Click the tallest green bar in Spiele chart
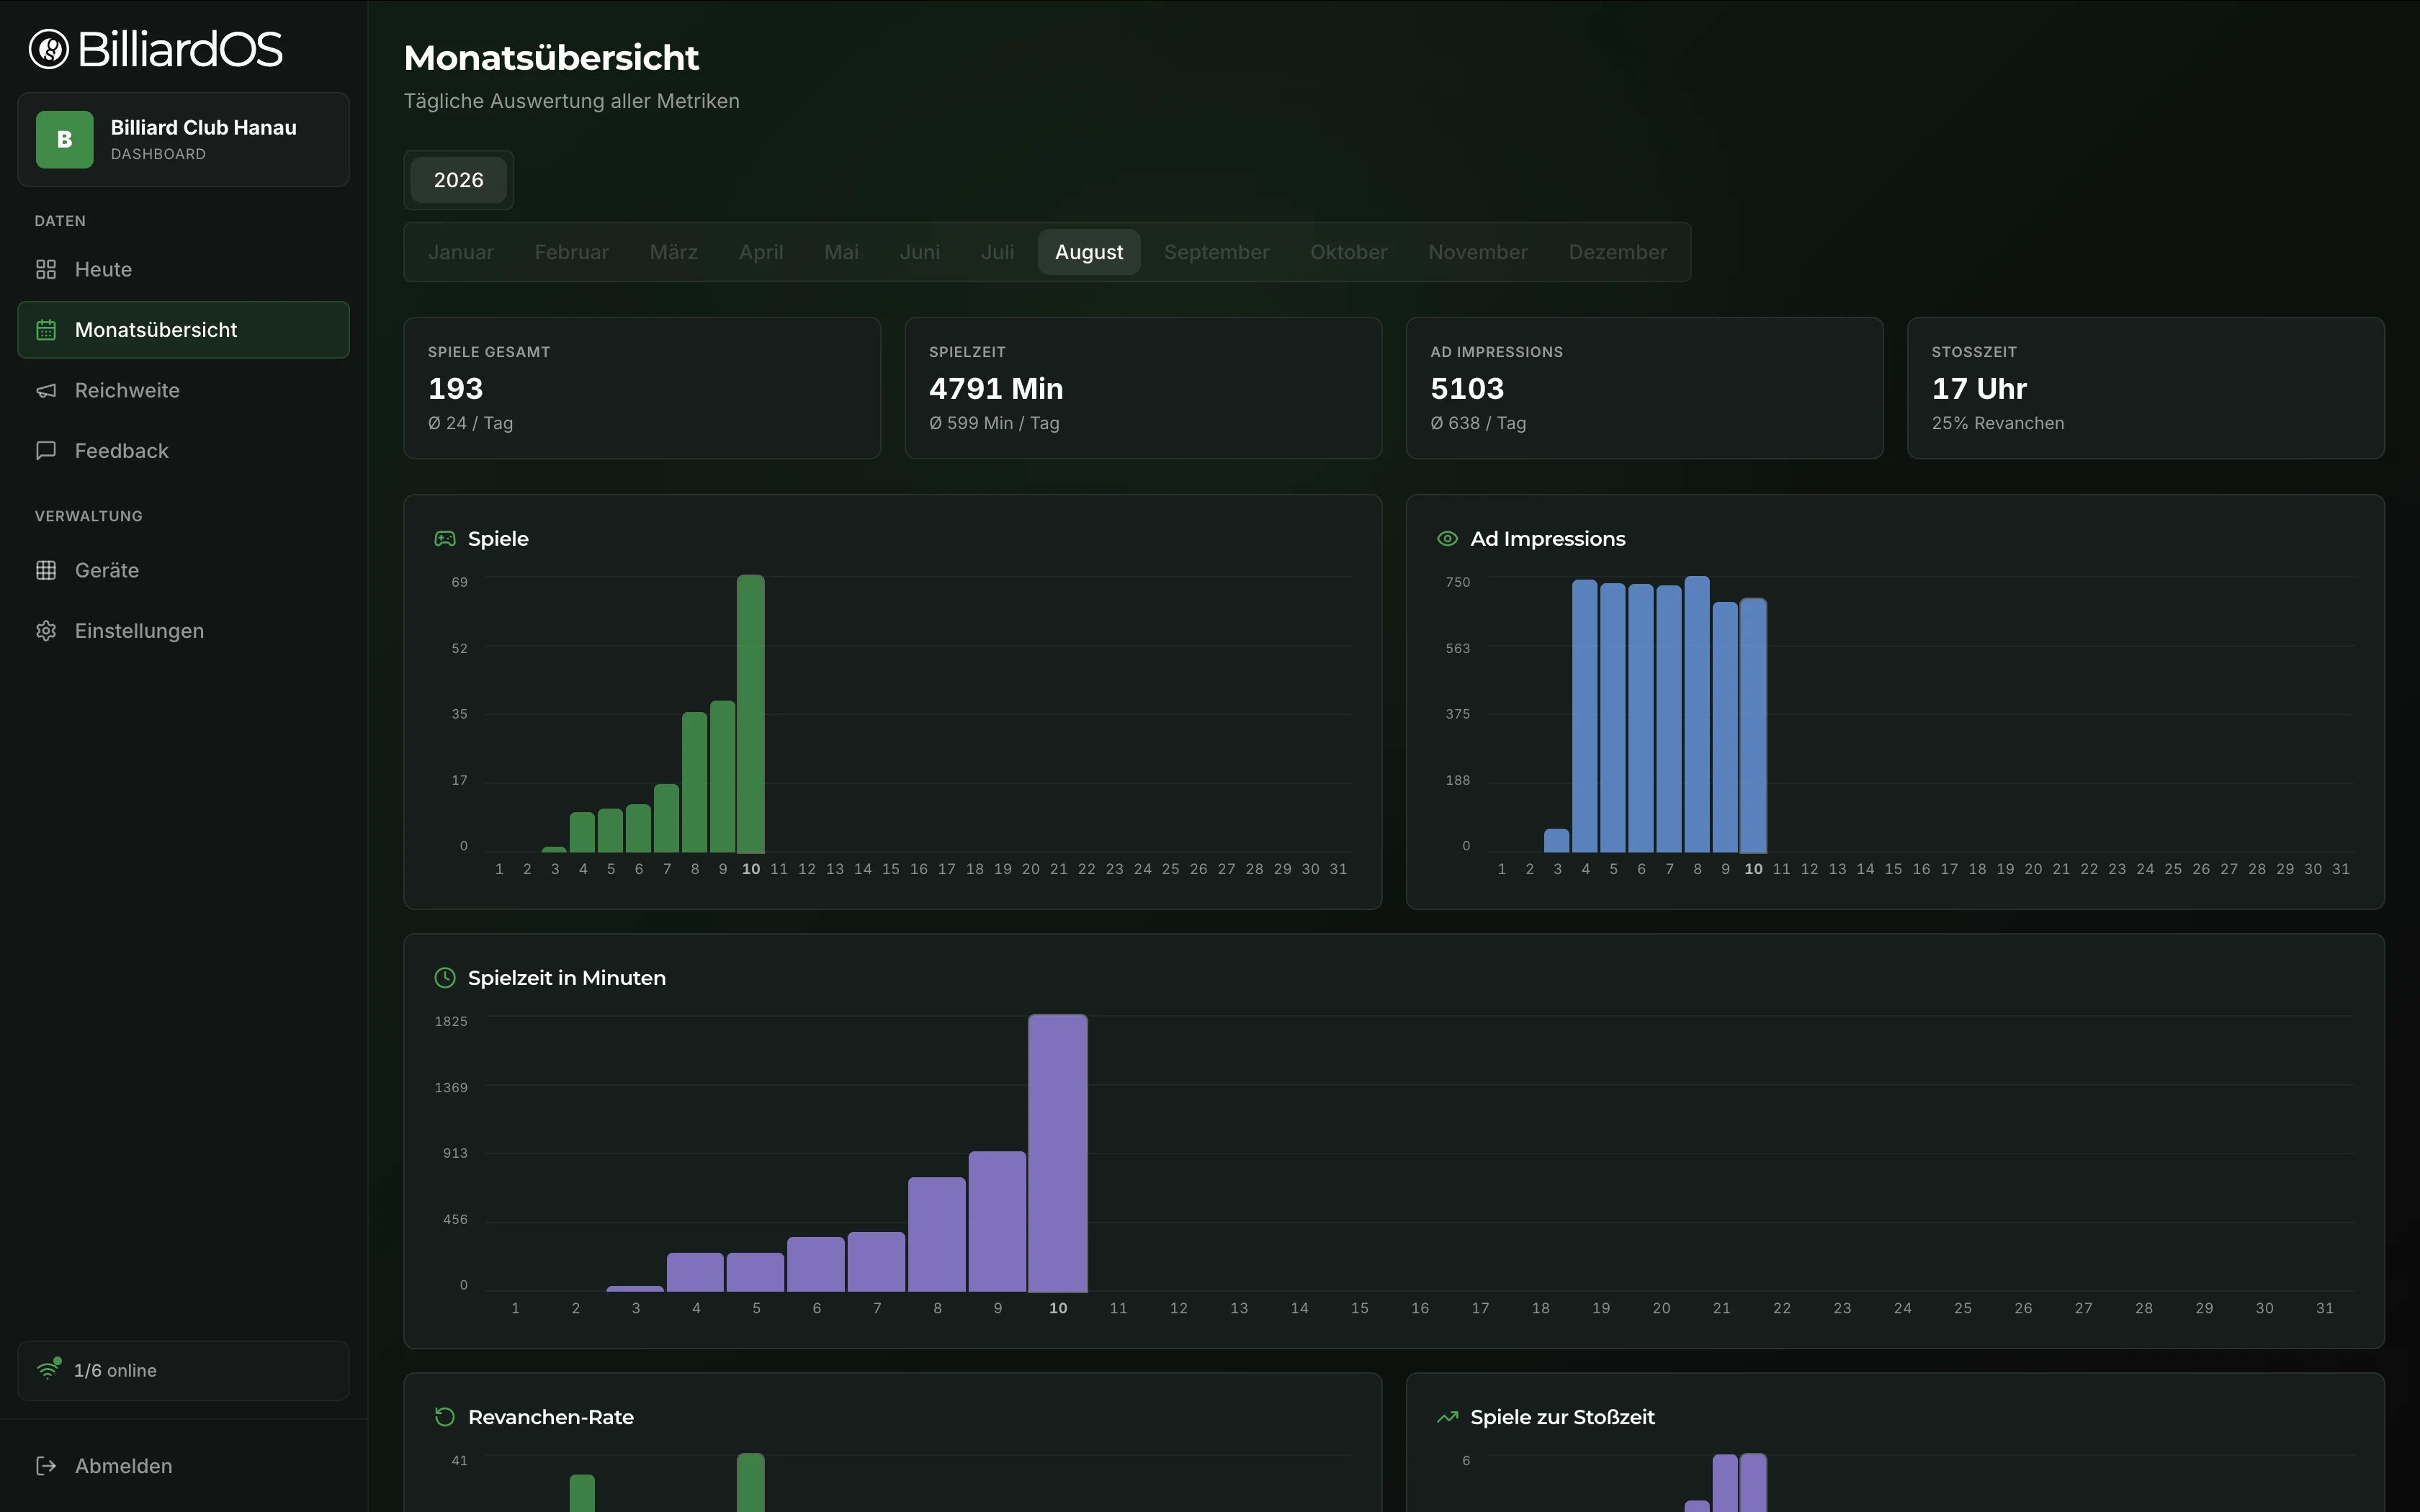The image size is (2420, 1512). click(751, 714)
